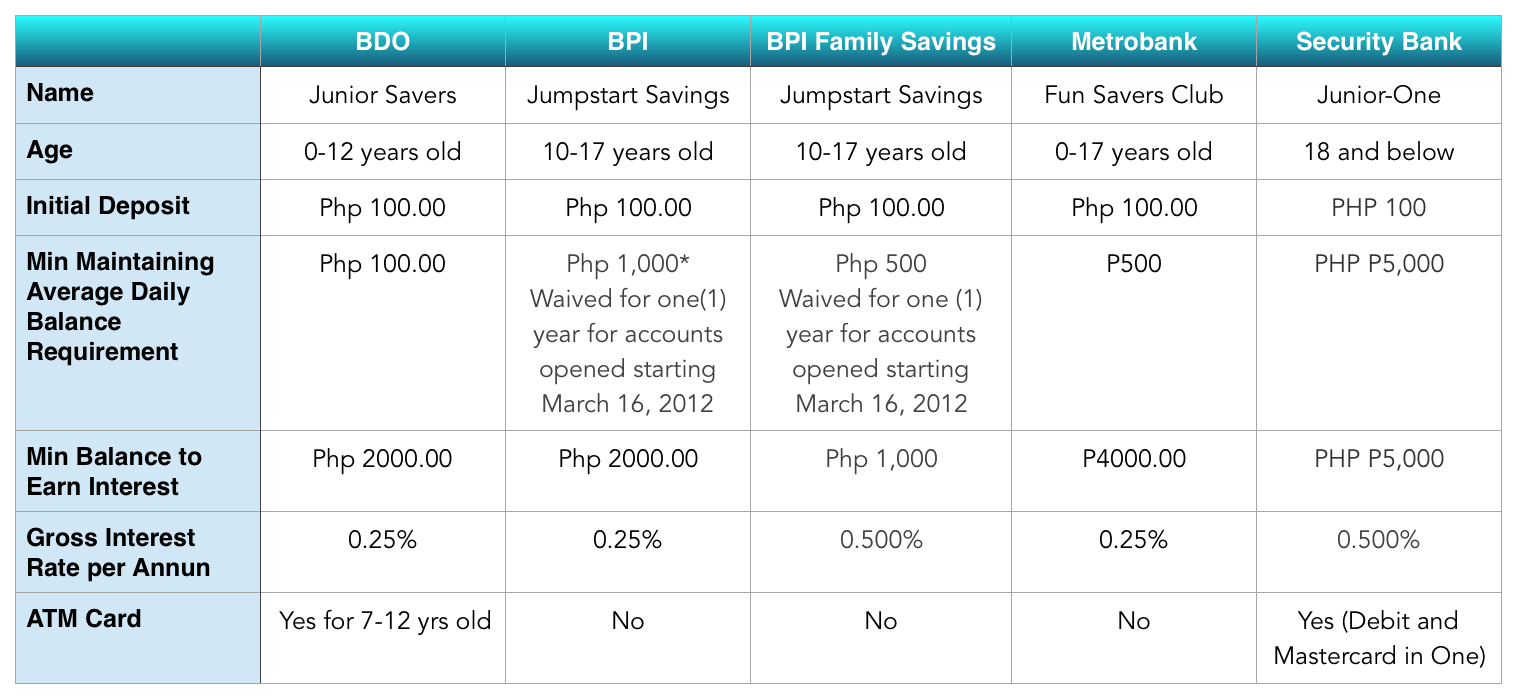Select the 18 and below cell
The width and height of the screenshot is (1522, 700).
1379,152
